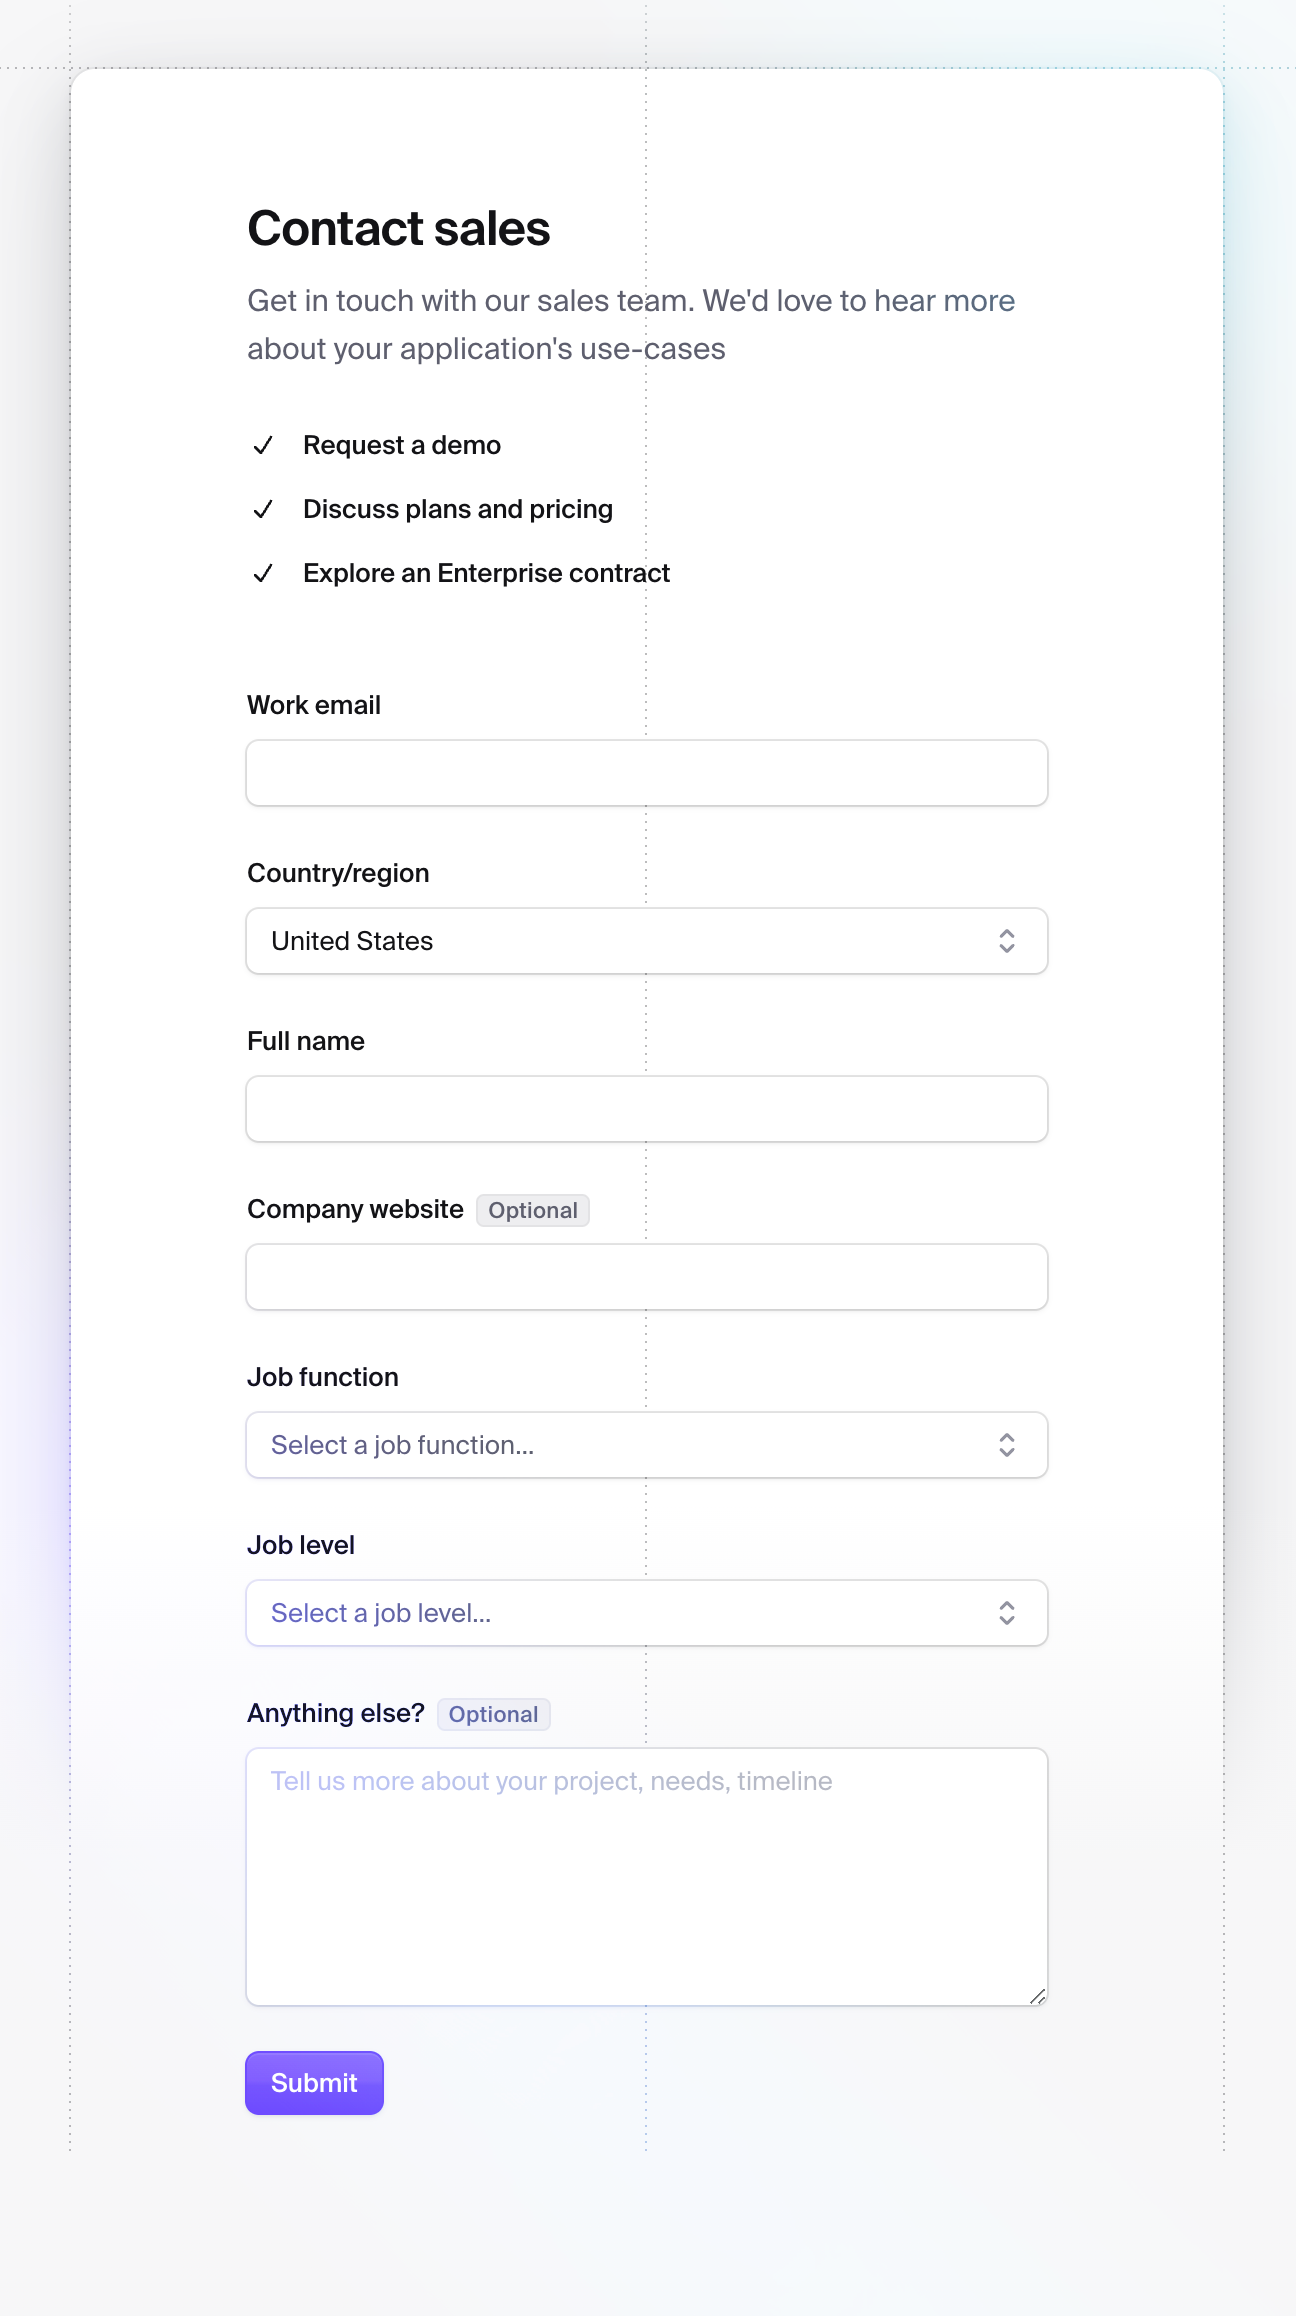The width and height of the screenshot is (1296, 2316).
Task: Open the Country/region dropdown showing United States
Action: tap(647, 941)
